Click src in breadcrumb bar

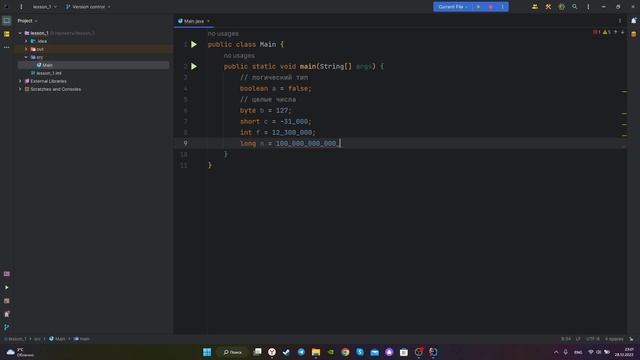point(37,339)
